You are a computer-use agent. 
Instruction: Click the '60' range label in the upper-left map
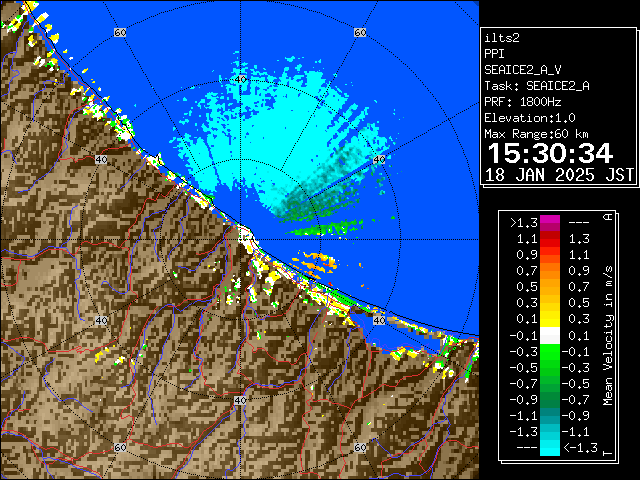(x=120, y=32)
